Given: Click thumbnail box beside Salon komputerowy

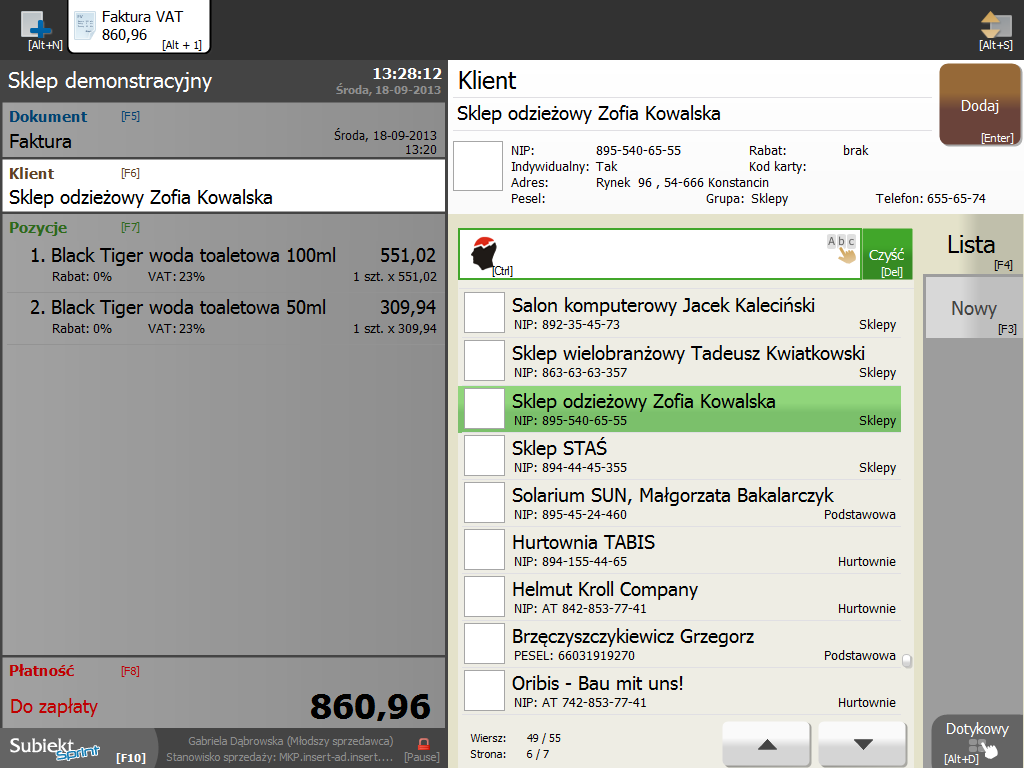Looking at the screenshot, I should pyautogui.click(x=484, y=313).
